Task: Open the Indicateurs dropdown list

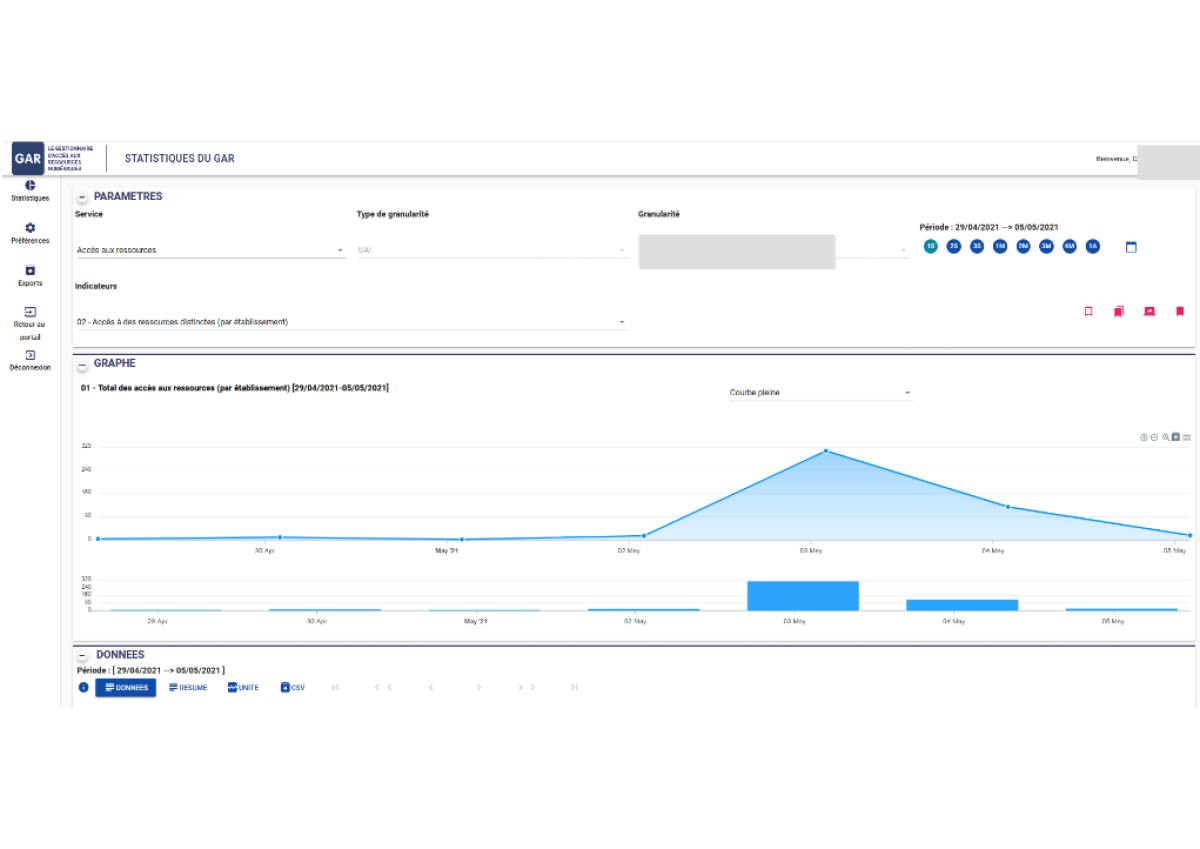Action: [350, 322]
